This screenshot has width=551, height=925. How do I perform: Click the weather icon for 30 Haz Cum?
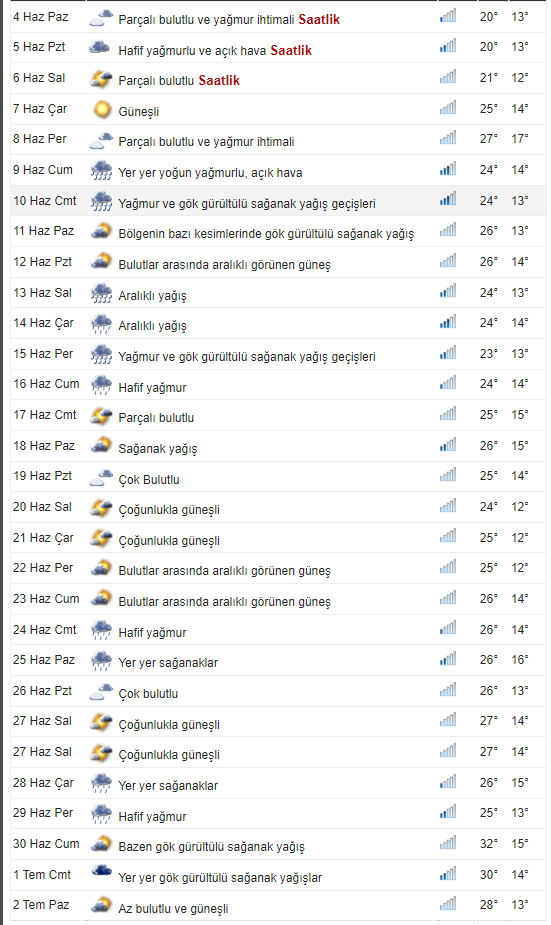click(101, 845)
